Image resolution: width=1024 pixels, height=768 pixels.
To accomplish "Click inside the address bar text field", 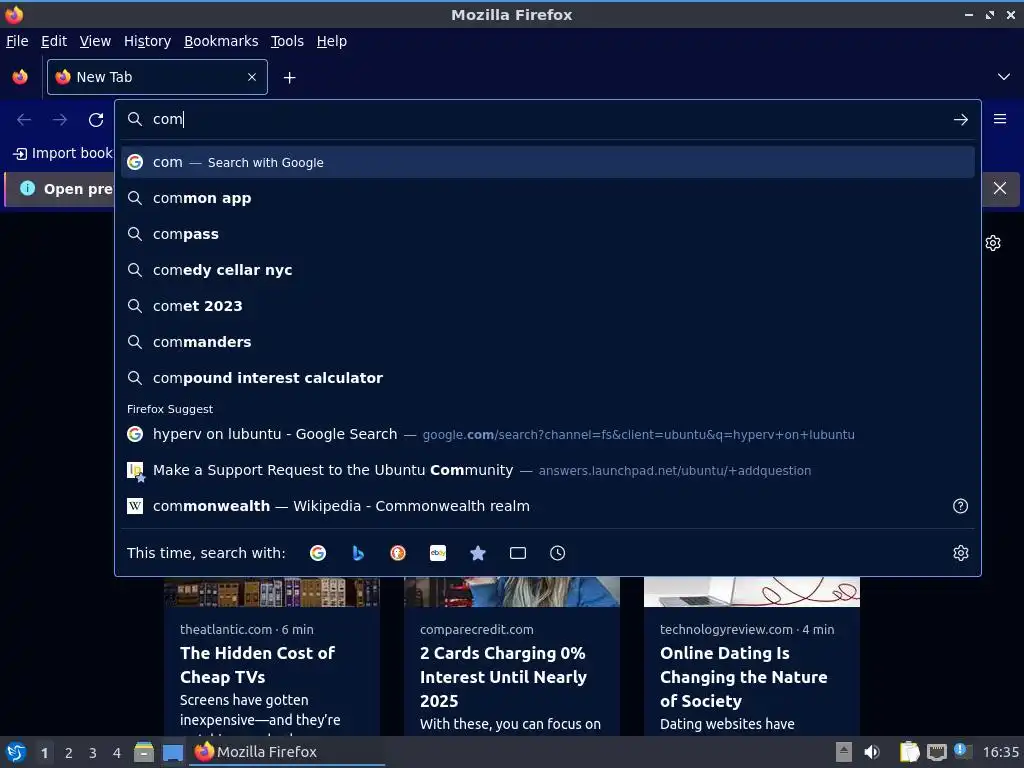I will pos(547,120).
